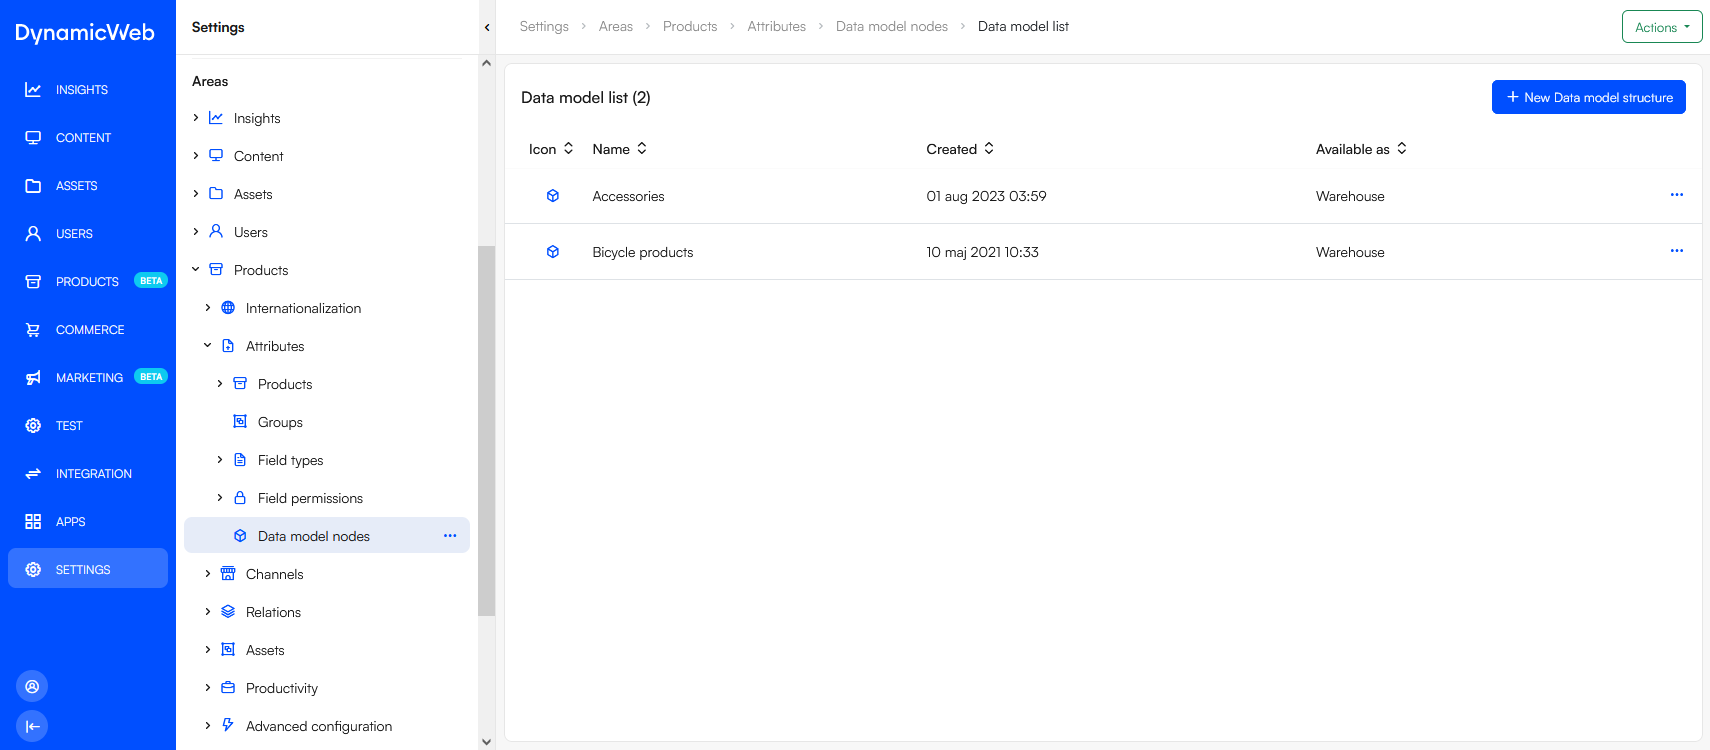Sort list by Icon column
Screen dimensions: 1710x750
(551, 149)
